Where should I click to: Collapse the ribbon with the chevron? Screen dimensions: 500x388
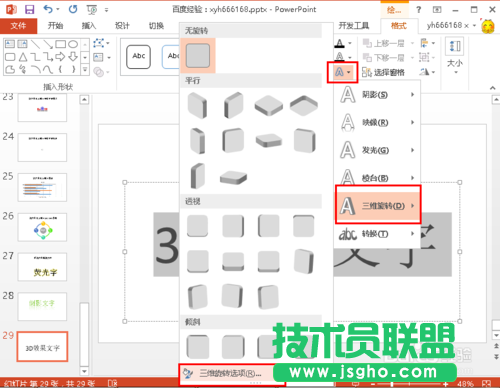pyautogui.click(x=492, y=88)
